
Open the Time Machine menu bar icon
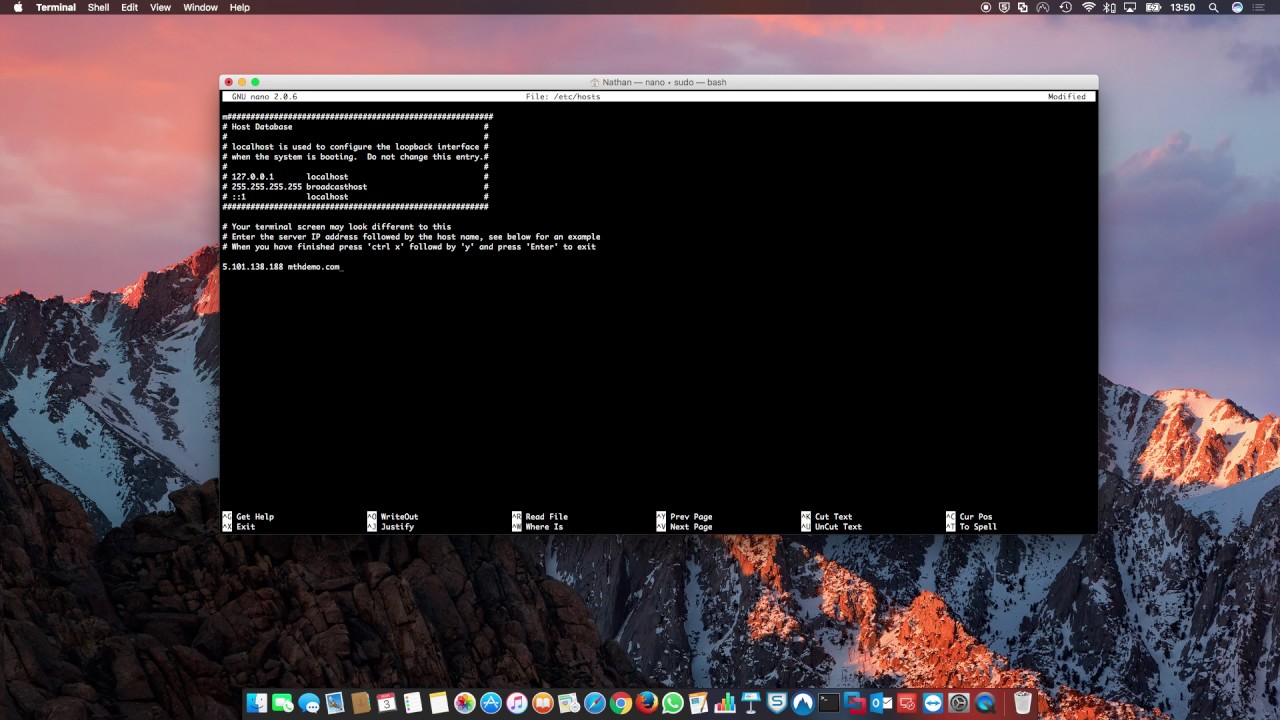1066,7
